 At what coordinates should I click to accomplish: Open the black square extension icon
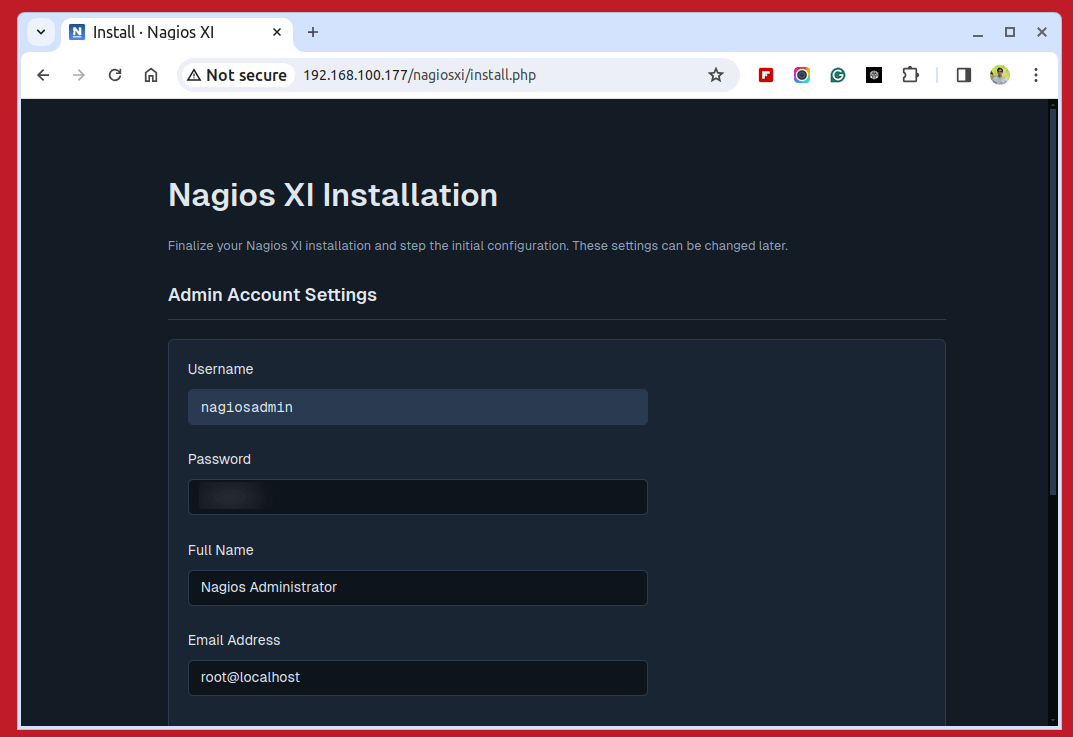click(x=874, y=75)
